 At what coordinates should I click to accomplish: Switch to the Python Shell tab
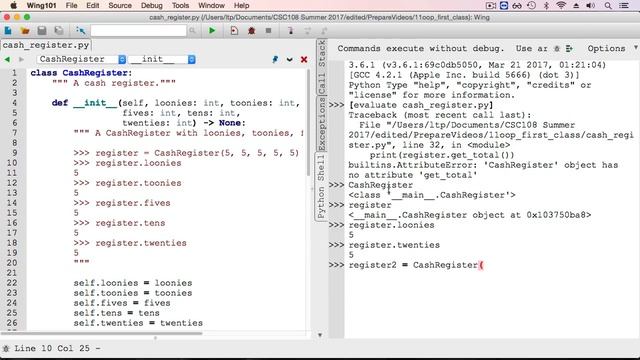coord(322,187)
